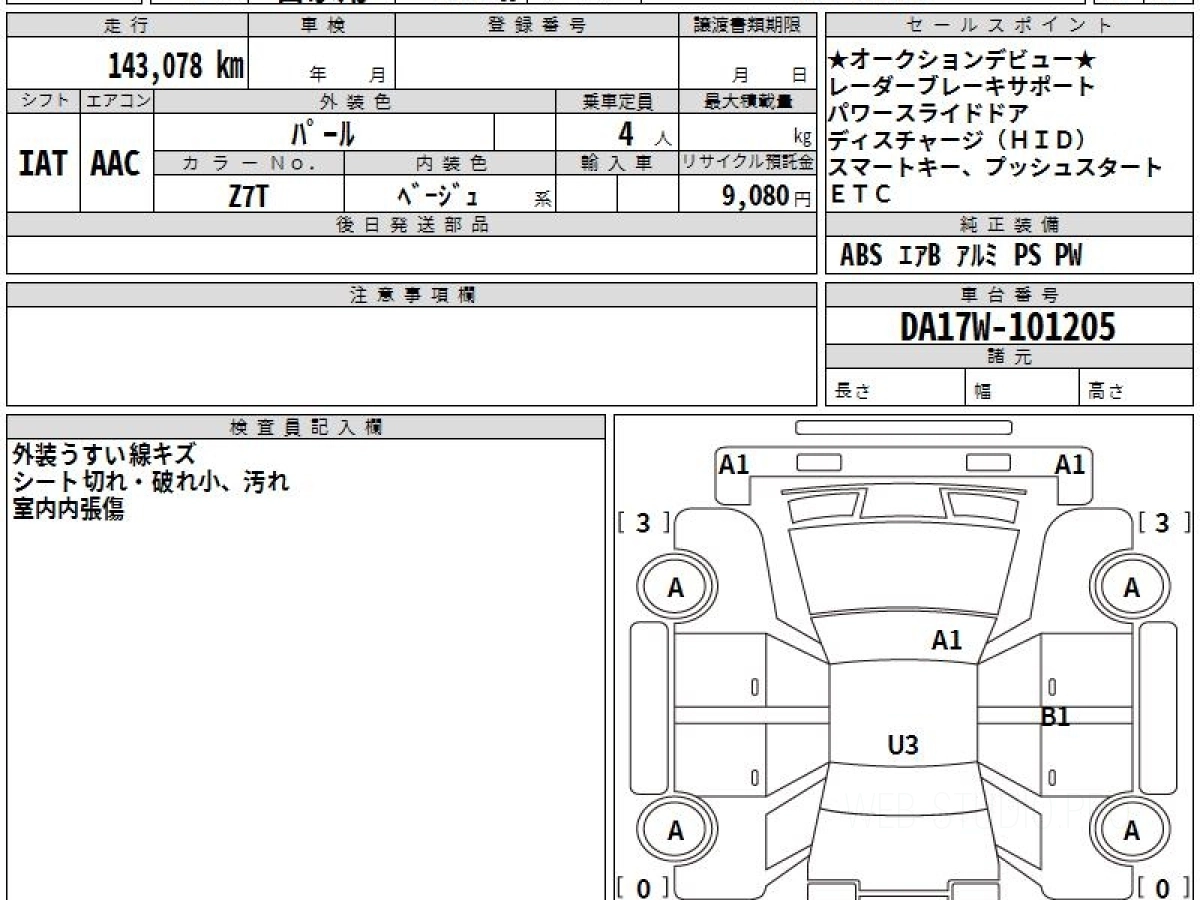This screenshot has width=1200, height=900.
Task: Select the 143,078 km mileage value
Action: click(176, 66)
